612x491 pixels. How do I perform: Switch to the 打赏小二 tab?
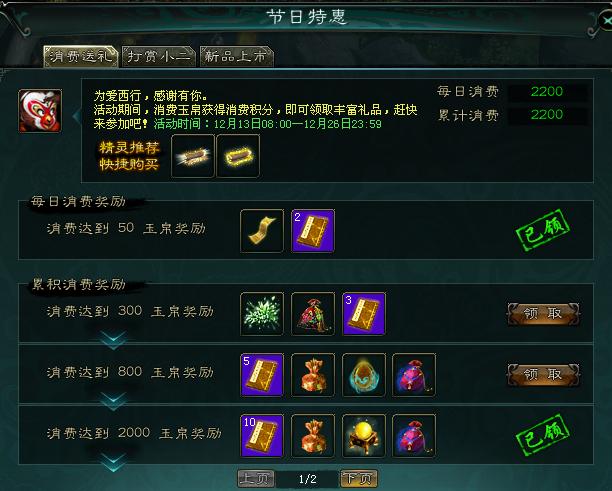tap(159, 57)
